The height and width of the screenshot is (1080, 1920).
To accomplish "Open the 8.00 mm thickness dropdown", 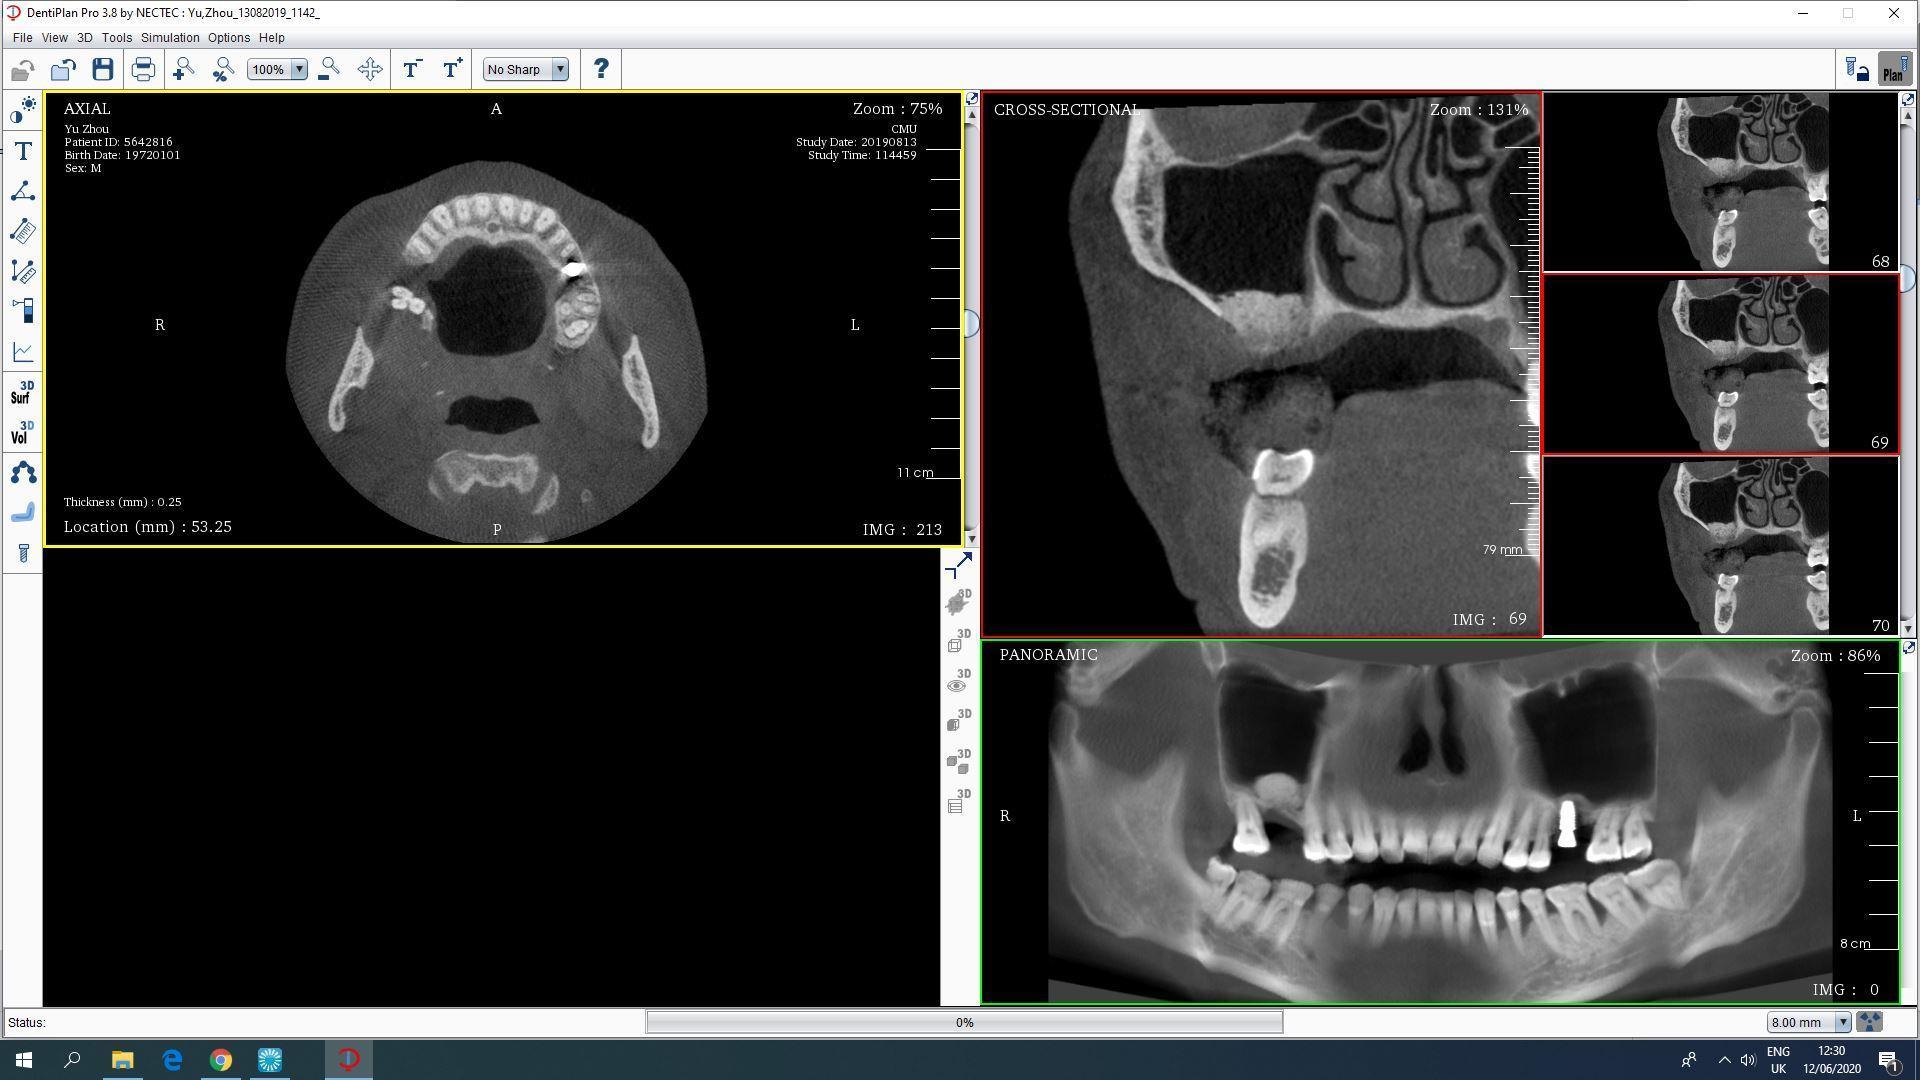I will (1842, 1022).
